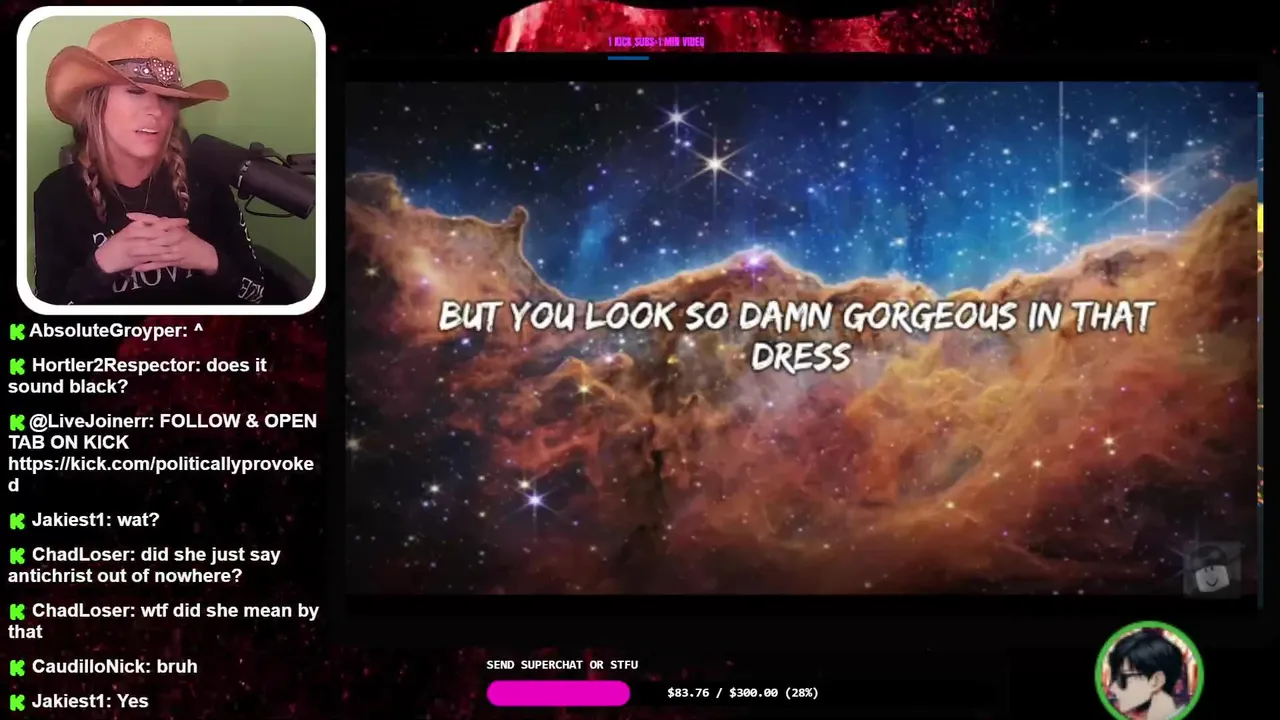Click the Kick icon beside AbsoluteGroyper
The image size is (1280, 720).
[x=17, y=331]
